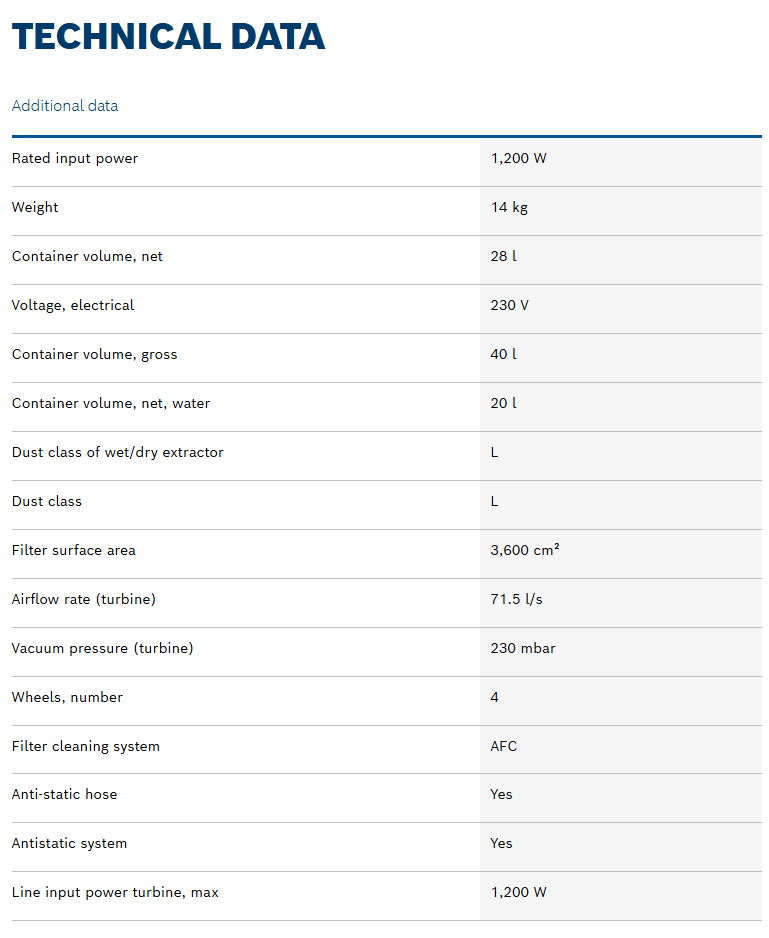The height and width of the screenshot is (938, 769).
Task: Select the 230 V voltage value
Action: (x=509, y=305)
